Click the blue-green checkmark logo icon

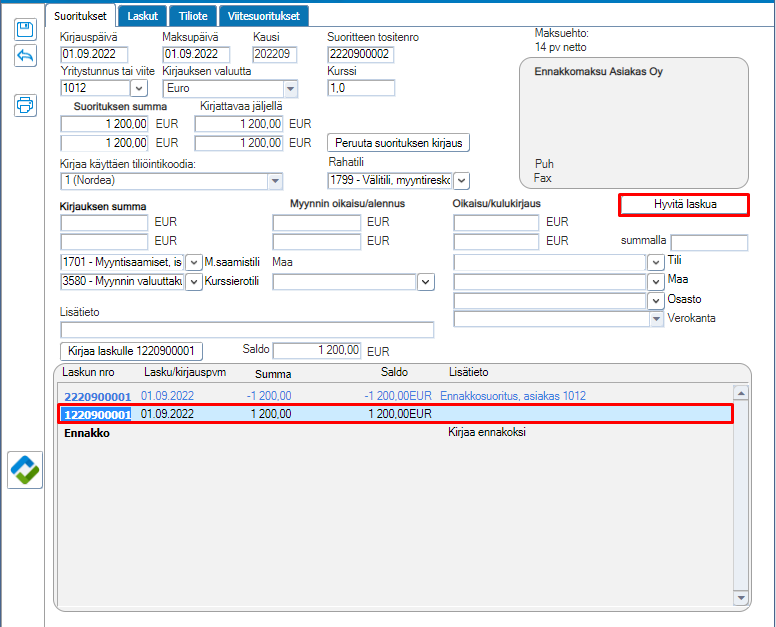tap(25, 470)
